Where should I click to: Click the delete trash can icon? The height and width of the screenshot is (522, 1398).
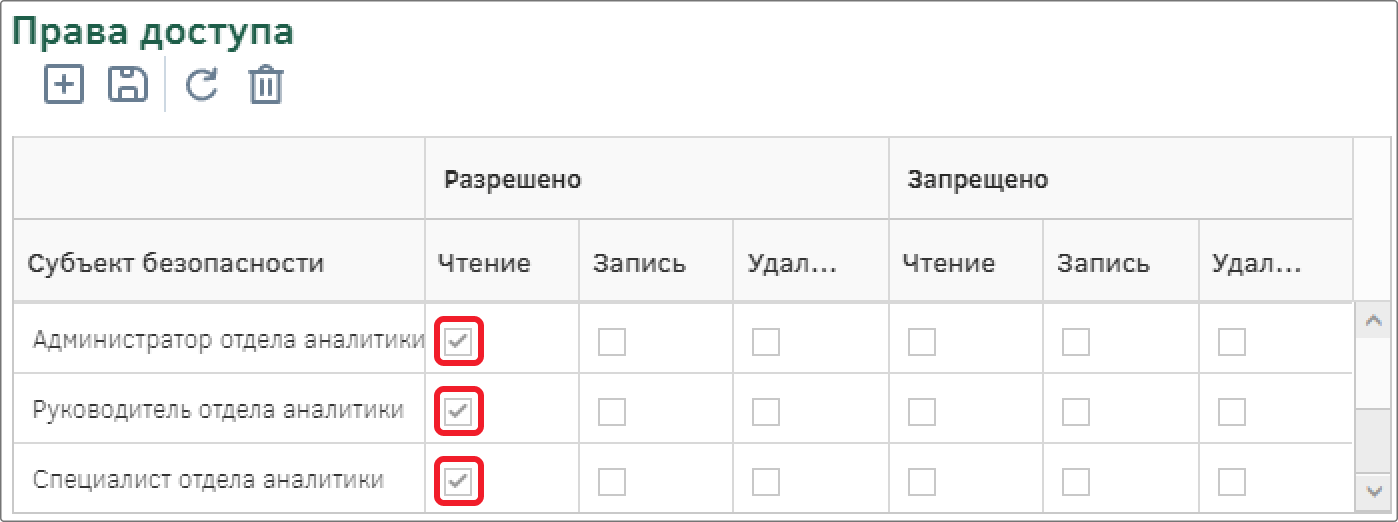point(266,85)
